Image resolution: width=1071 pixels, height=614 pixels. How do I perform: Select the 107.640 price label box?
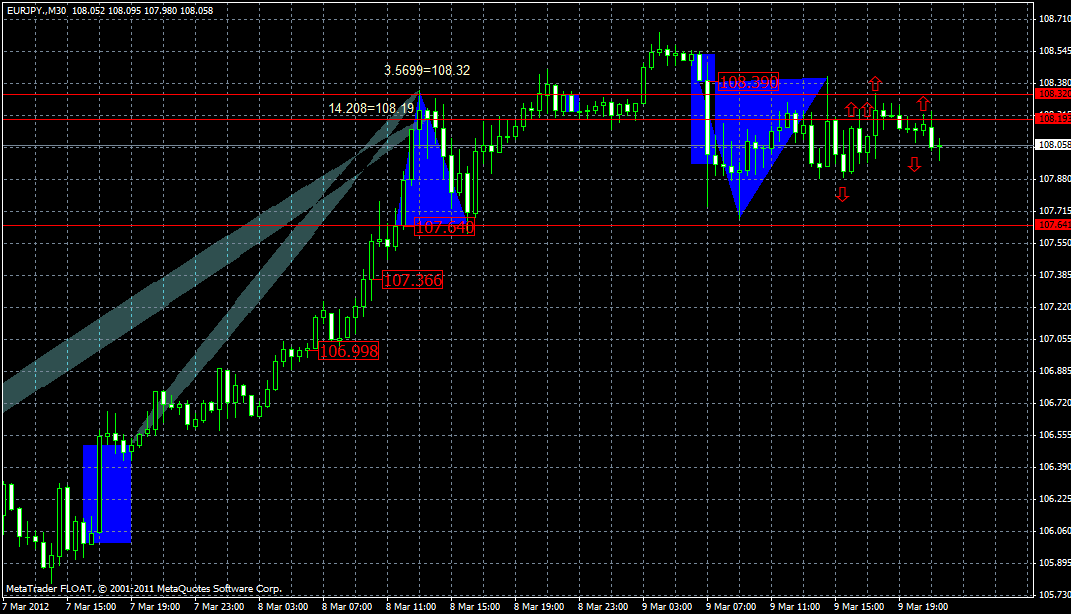[x=443, y=227]
